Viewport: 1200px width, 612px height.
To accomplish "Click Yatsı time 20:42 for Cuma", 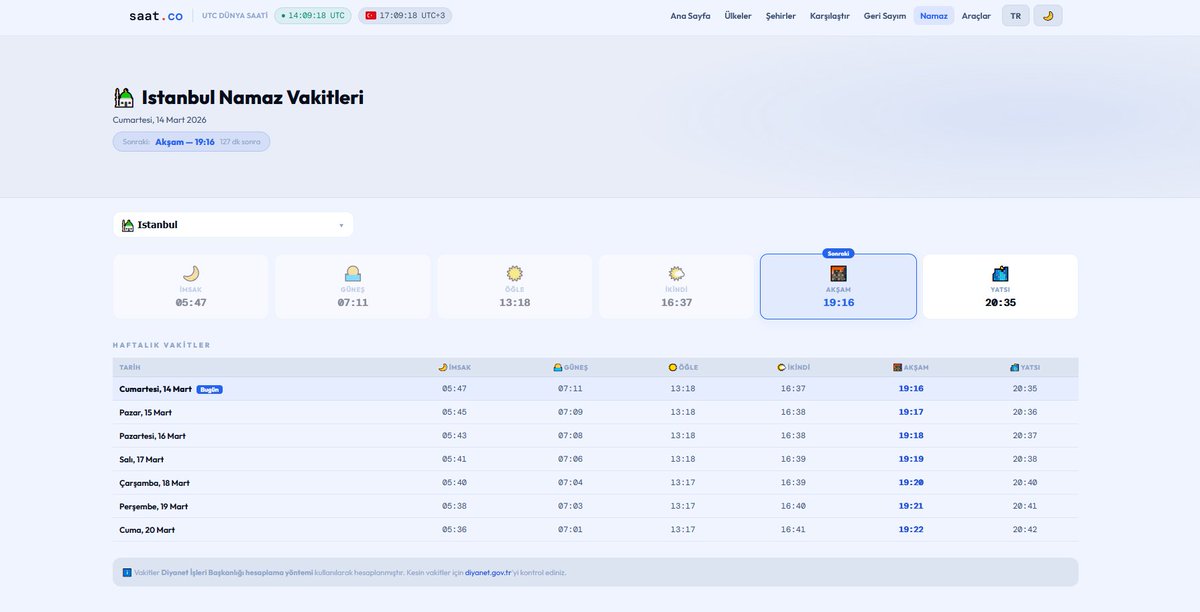I will 1025,529.
